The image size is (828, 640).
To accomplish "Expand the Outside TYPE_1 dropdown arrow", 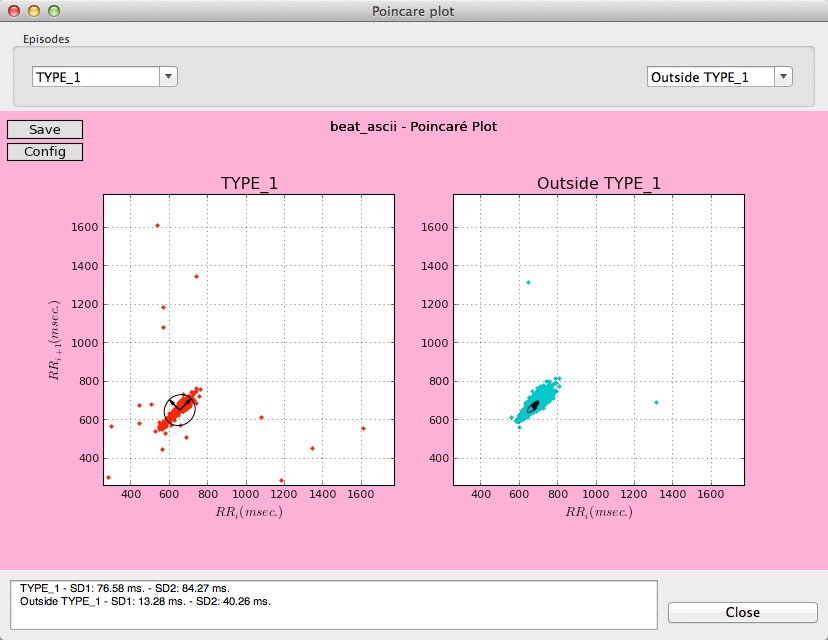I will [783, 77].
